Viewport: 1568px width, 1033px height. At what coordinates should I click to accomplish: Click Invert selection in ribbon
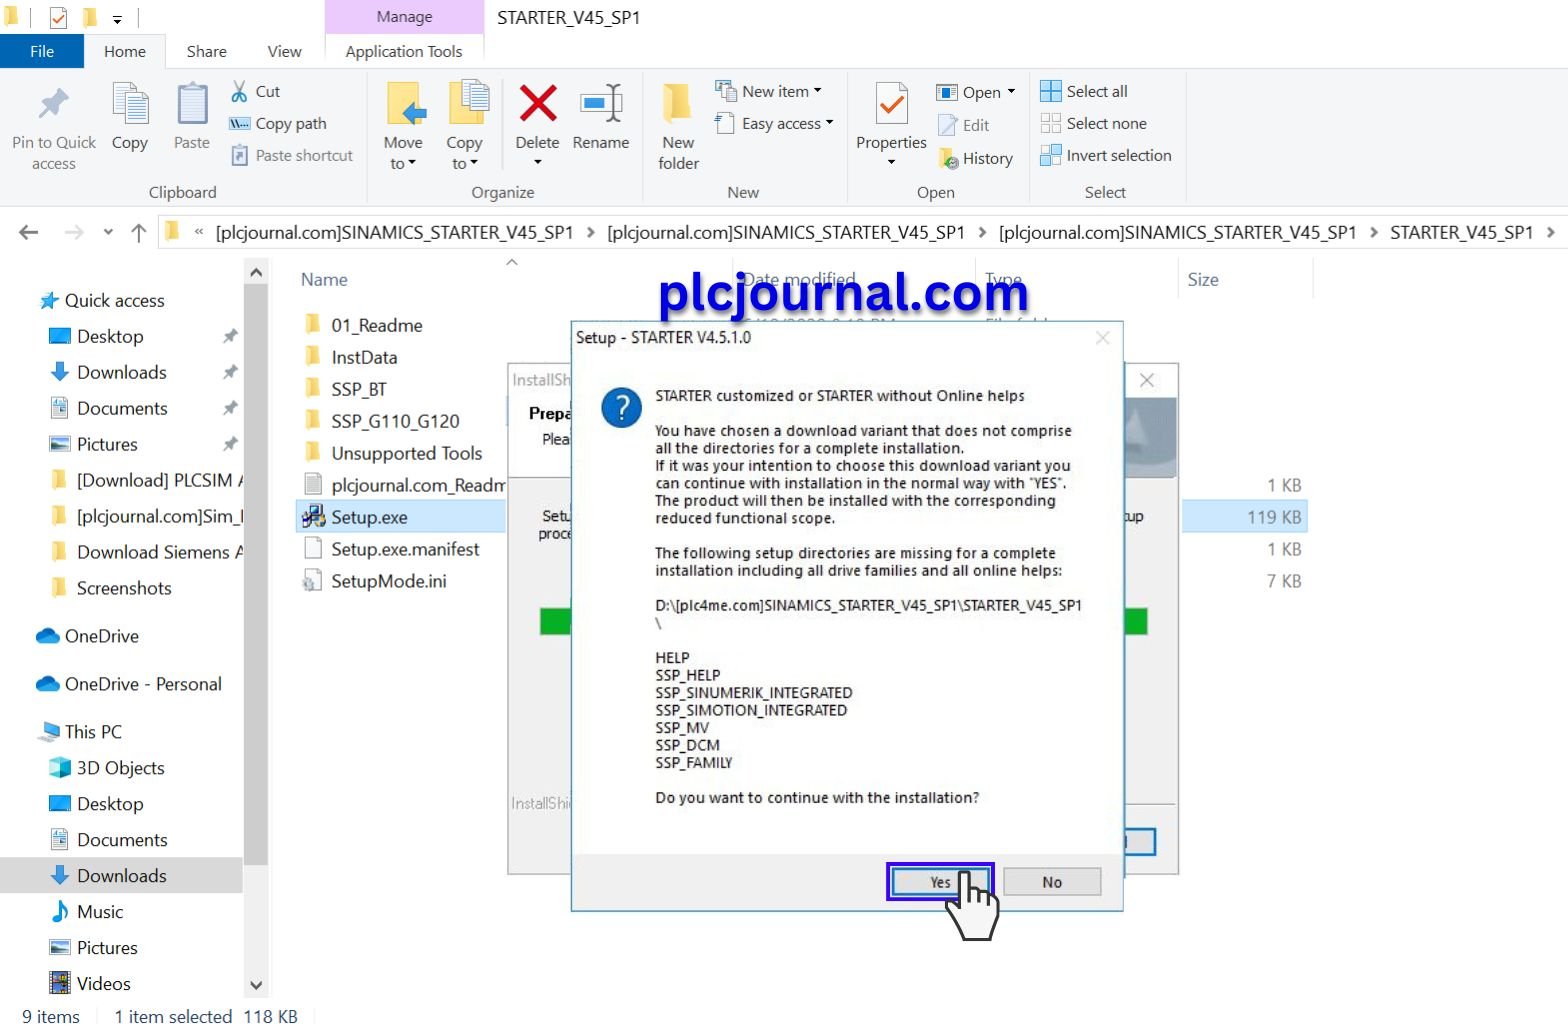click(1105, 155)
